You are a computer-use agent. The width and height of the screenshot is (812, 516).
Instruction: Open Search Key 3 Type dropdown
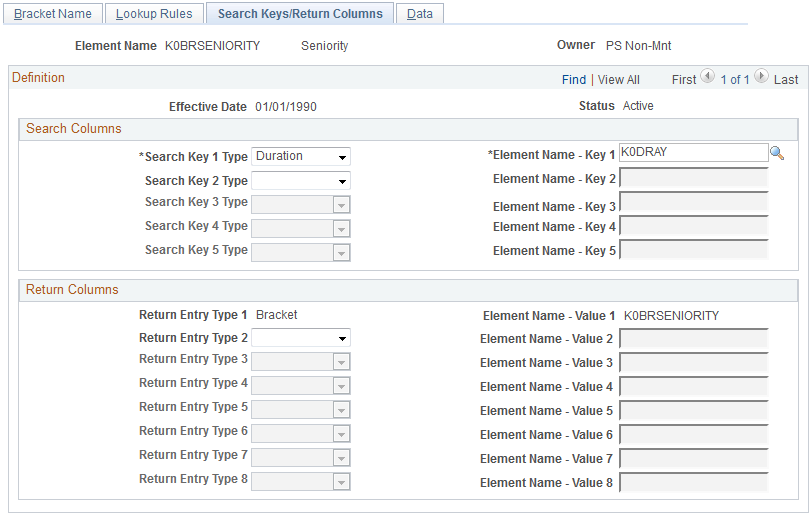(300, 205)
